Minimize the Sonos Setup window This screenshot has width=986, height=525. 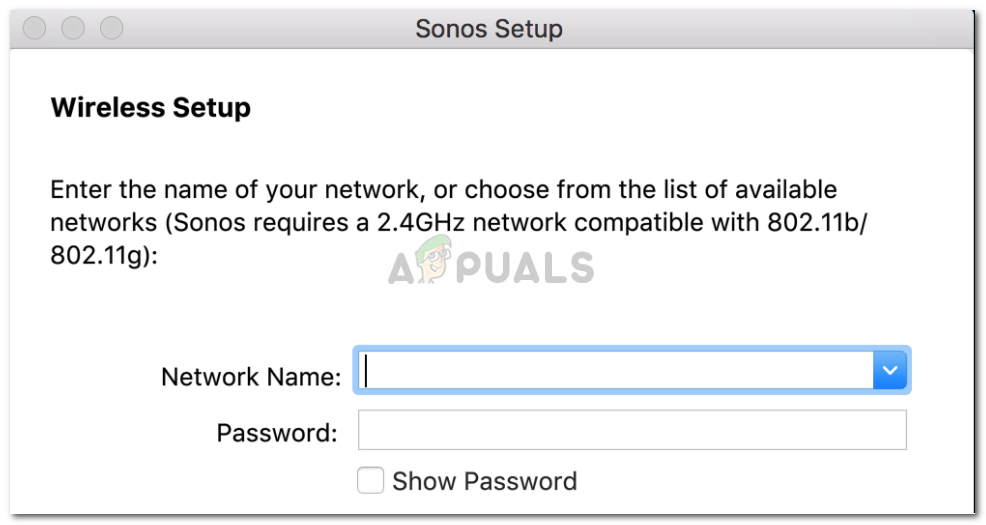(73, 28)
